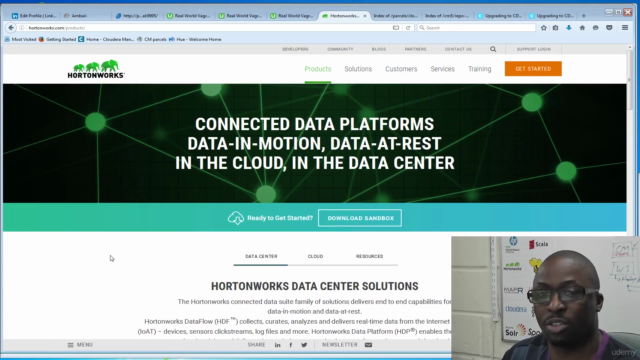
Task: Select the Cloud section tab
Action: (x=315, y=256)
